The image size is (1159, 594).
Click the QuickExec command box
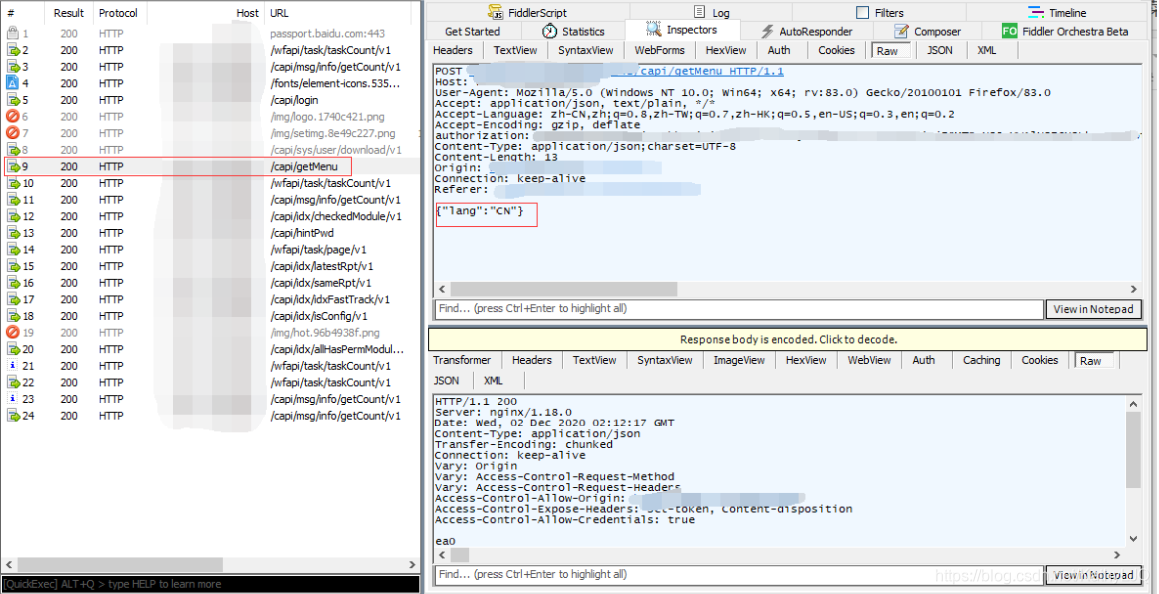[x=210, y=584]
